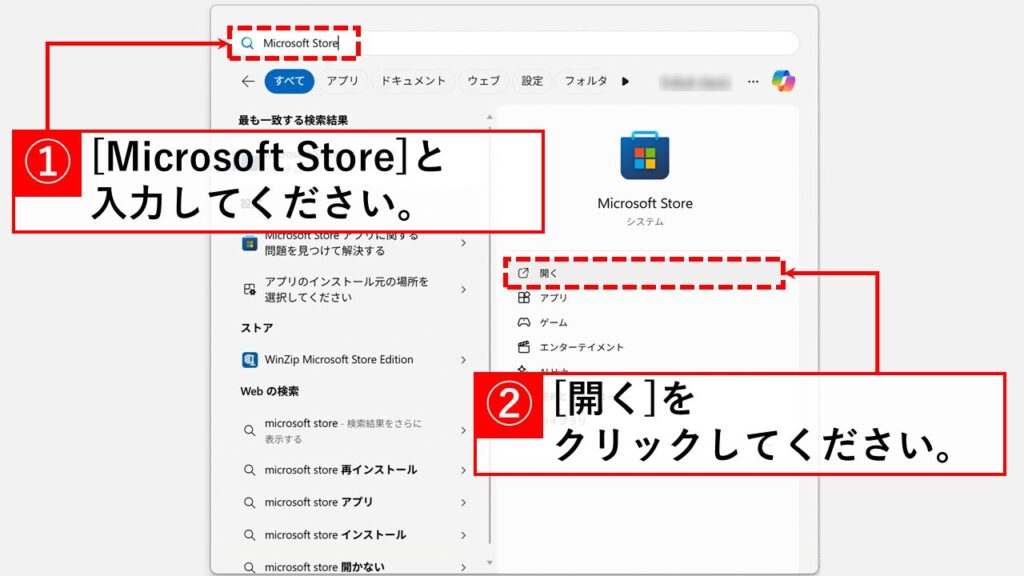
Task: Go back with the left arrow icon
Action: pyautogui.click(x=248, y=81)
